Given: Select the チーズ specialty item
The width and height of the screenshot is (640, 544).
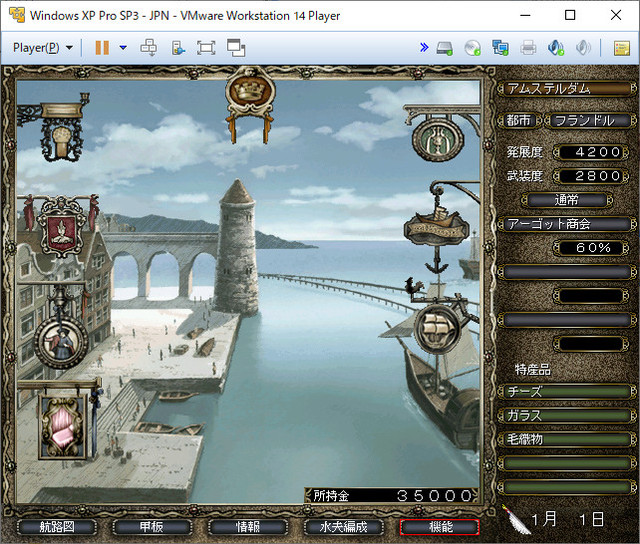Looking at the screenshot, I should click(567, 392).
